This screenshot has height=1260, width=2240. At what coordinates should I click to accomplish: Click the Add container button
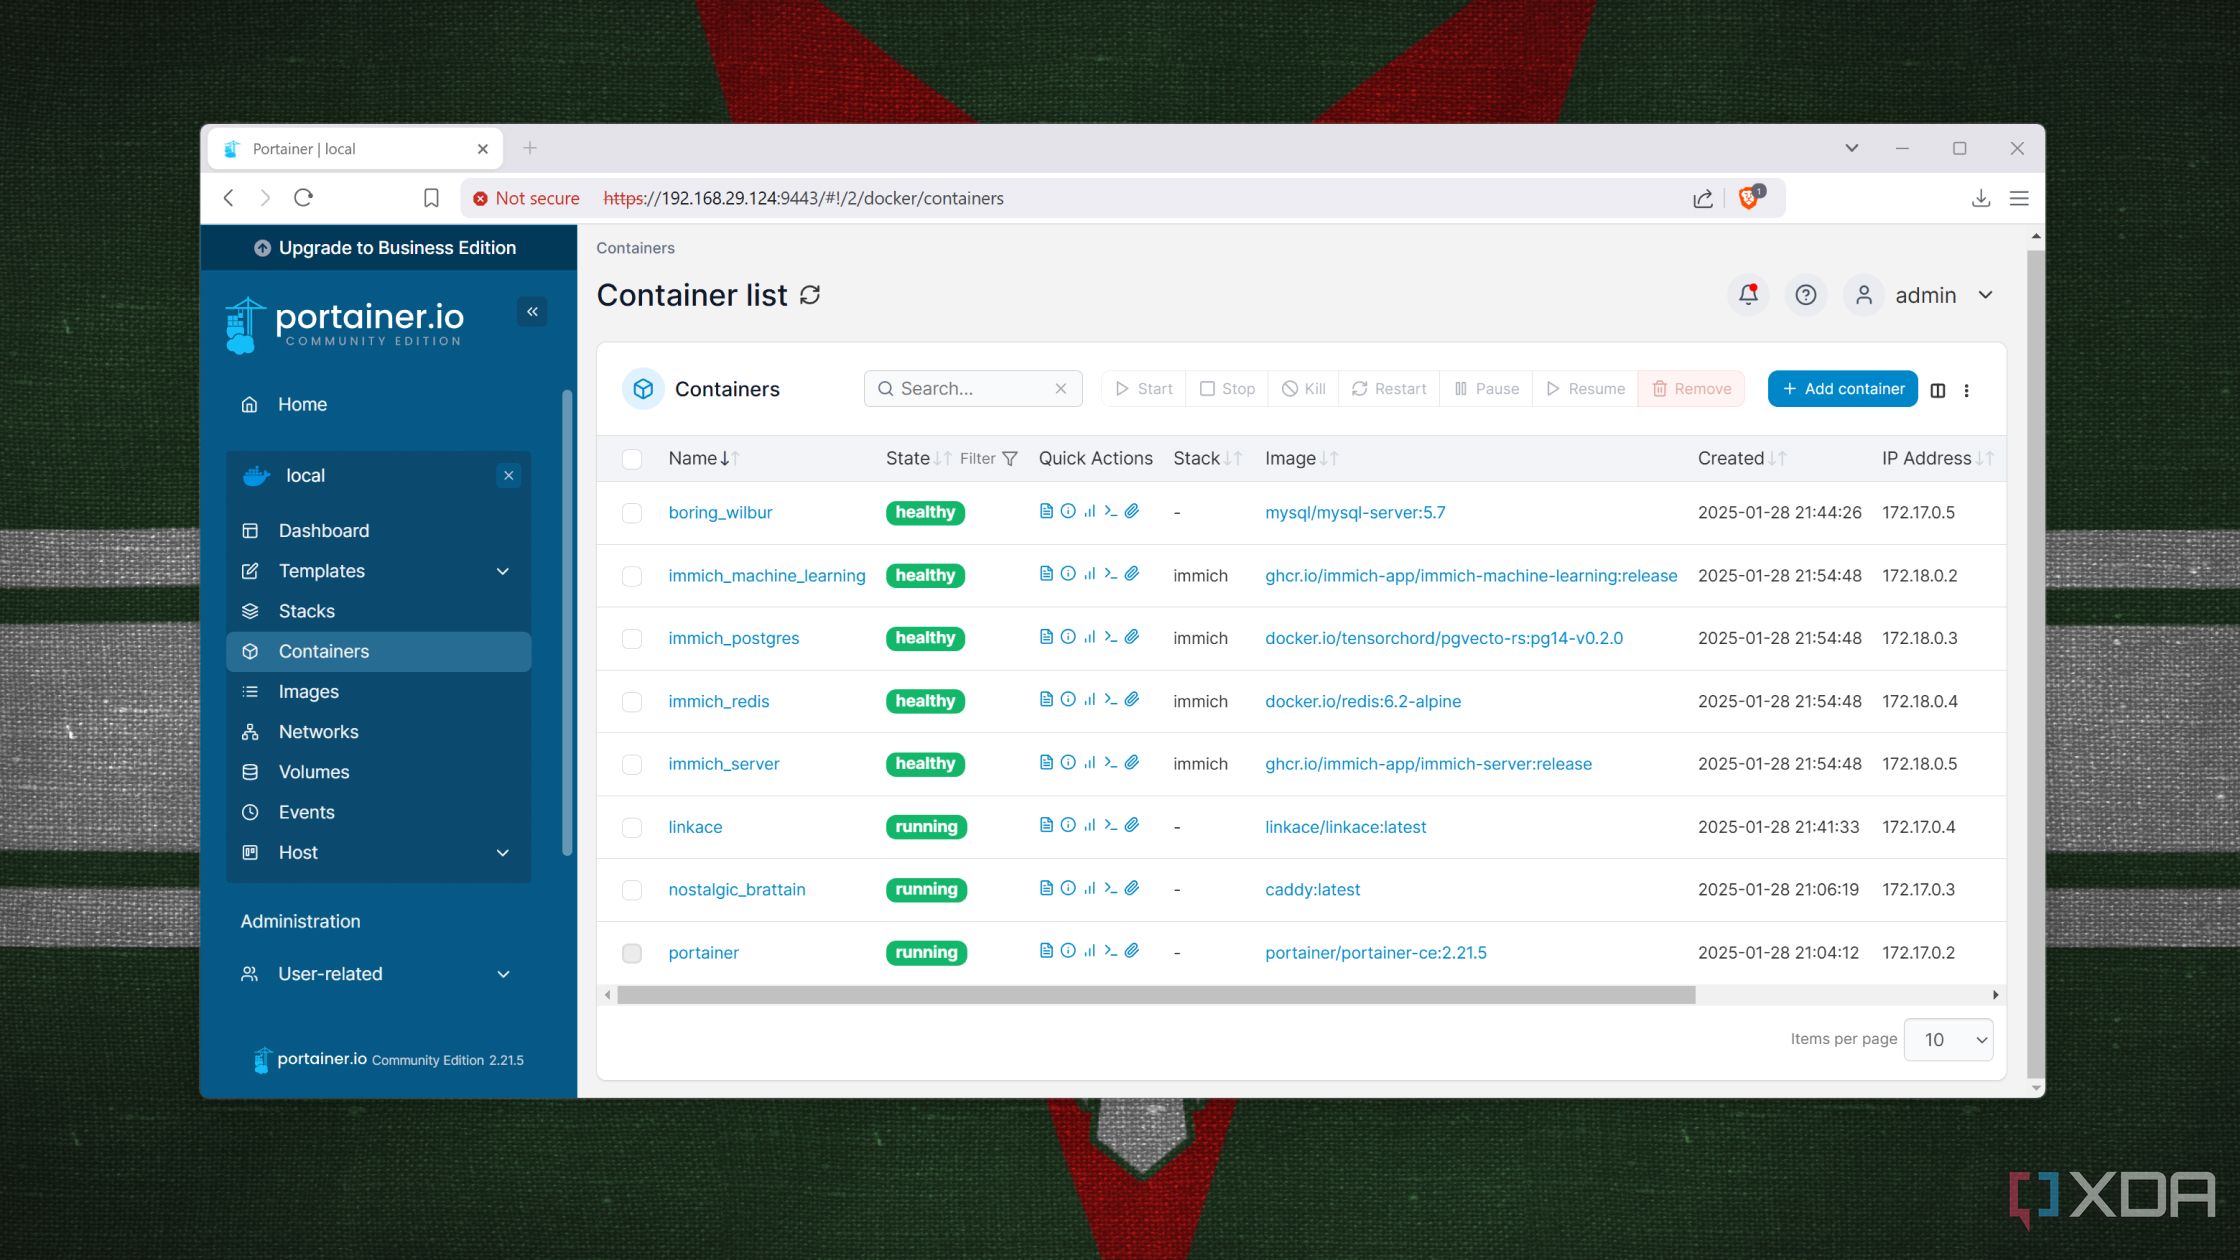click(x=1841, y=389)
